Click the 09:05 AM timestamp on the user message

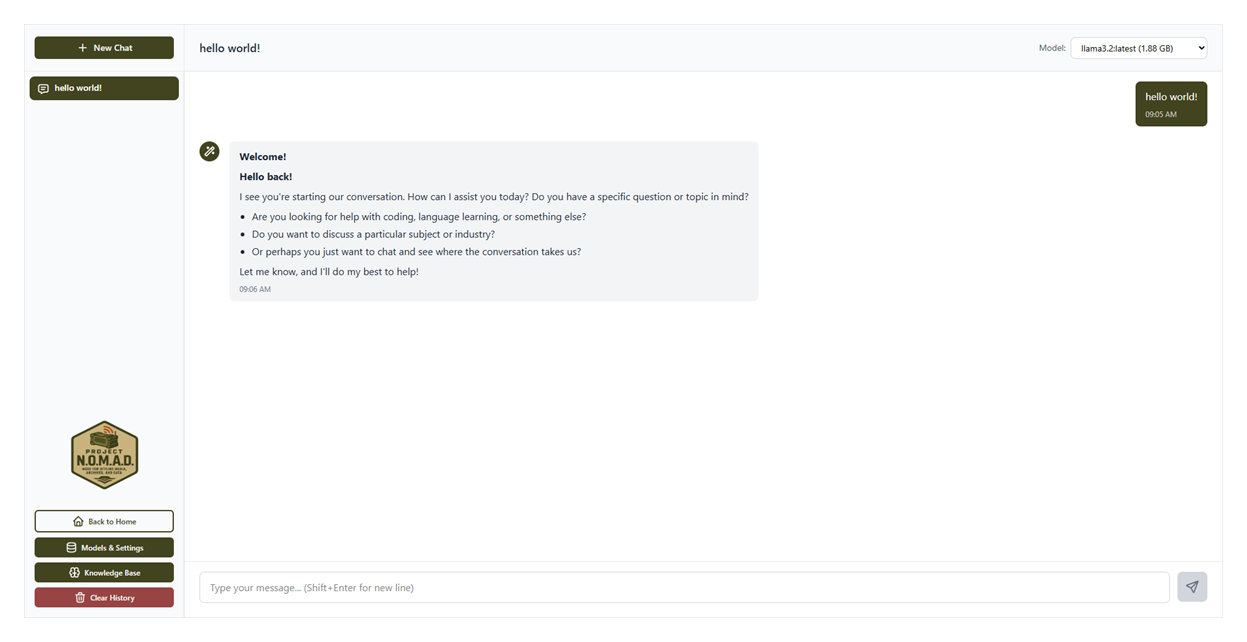1161,115
